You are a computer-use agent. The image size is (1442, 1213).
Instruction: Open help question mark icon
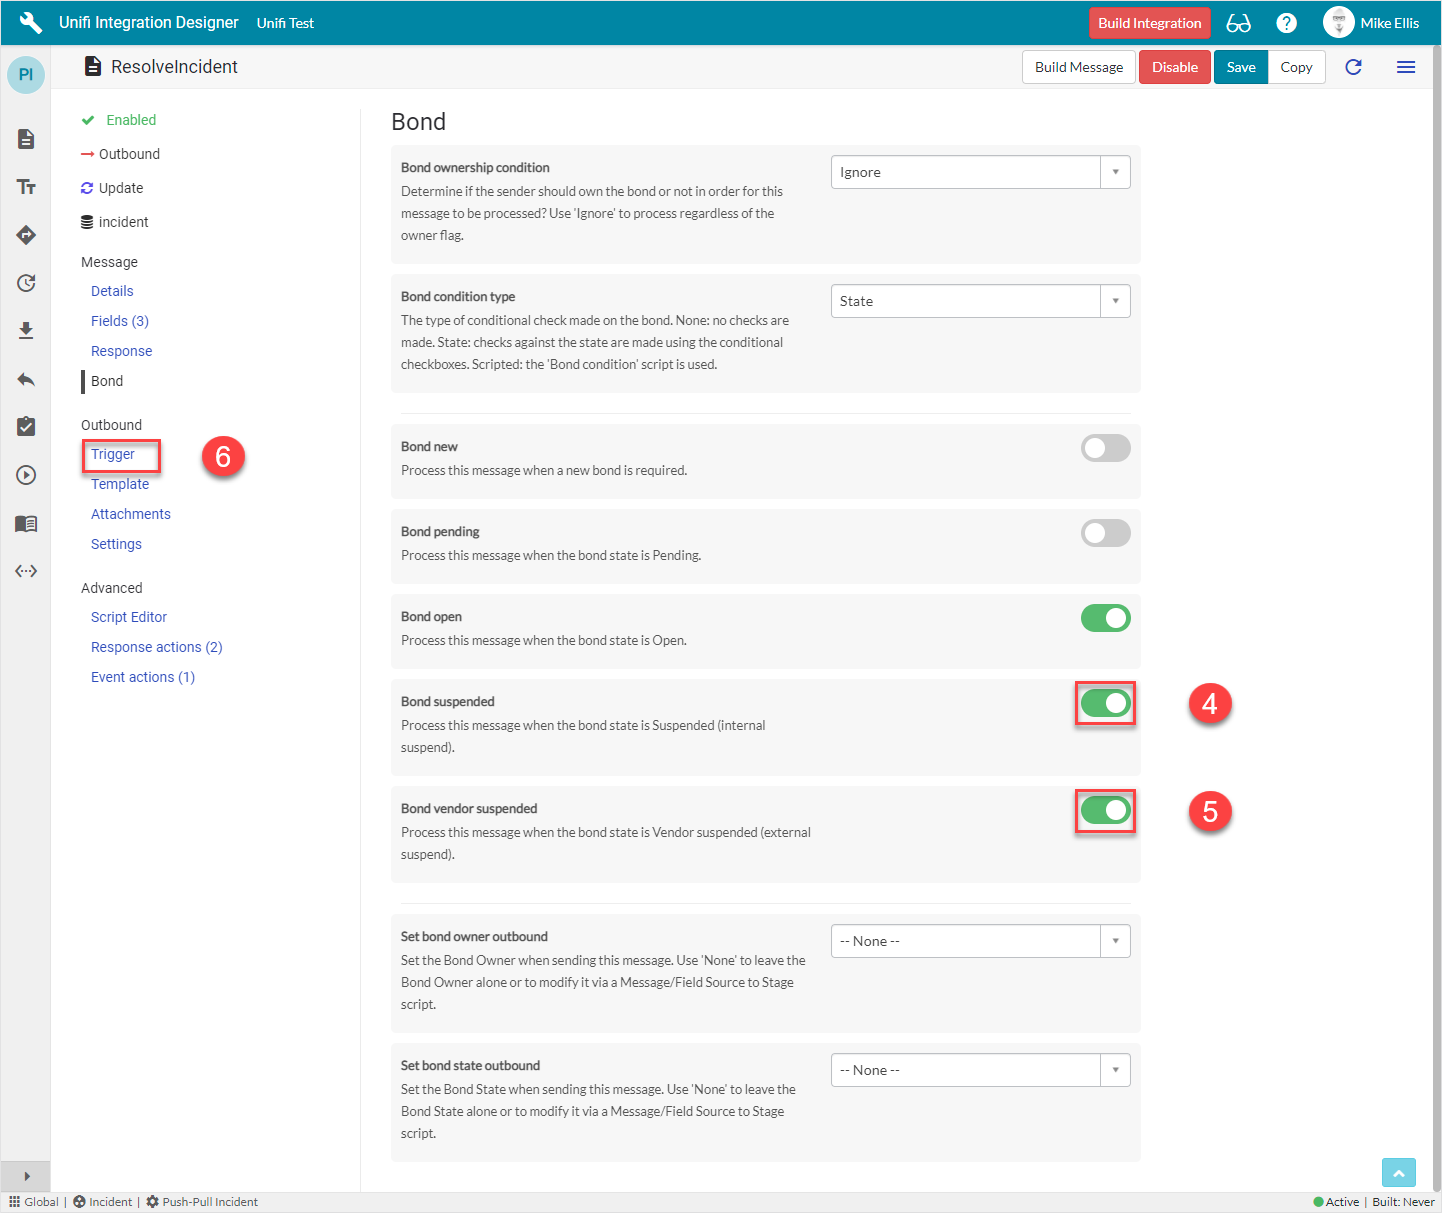coord(1287,23)
